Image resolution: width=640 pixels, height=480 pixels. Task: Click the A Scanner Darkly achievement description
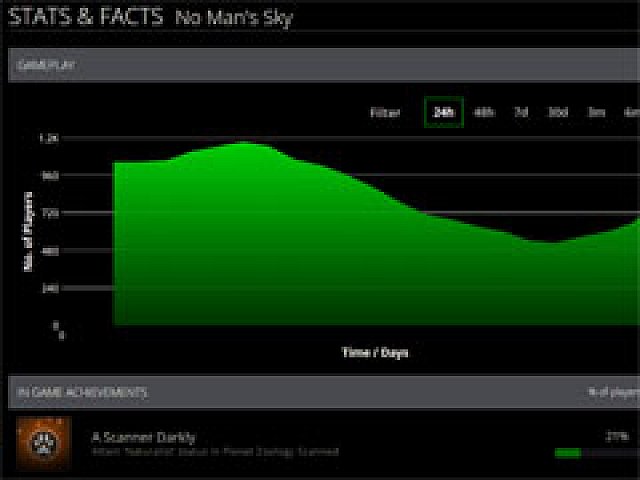point(216,452)
